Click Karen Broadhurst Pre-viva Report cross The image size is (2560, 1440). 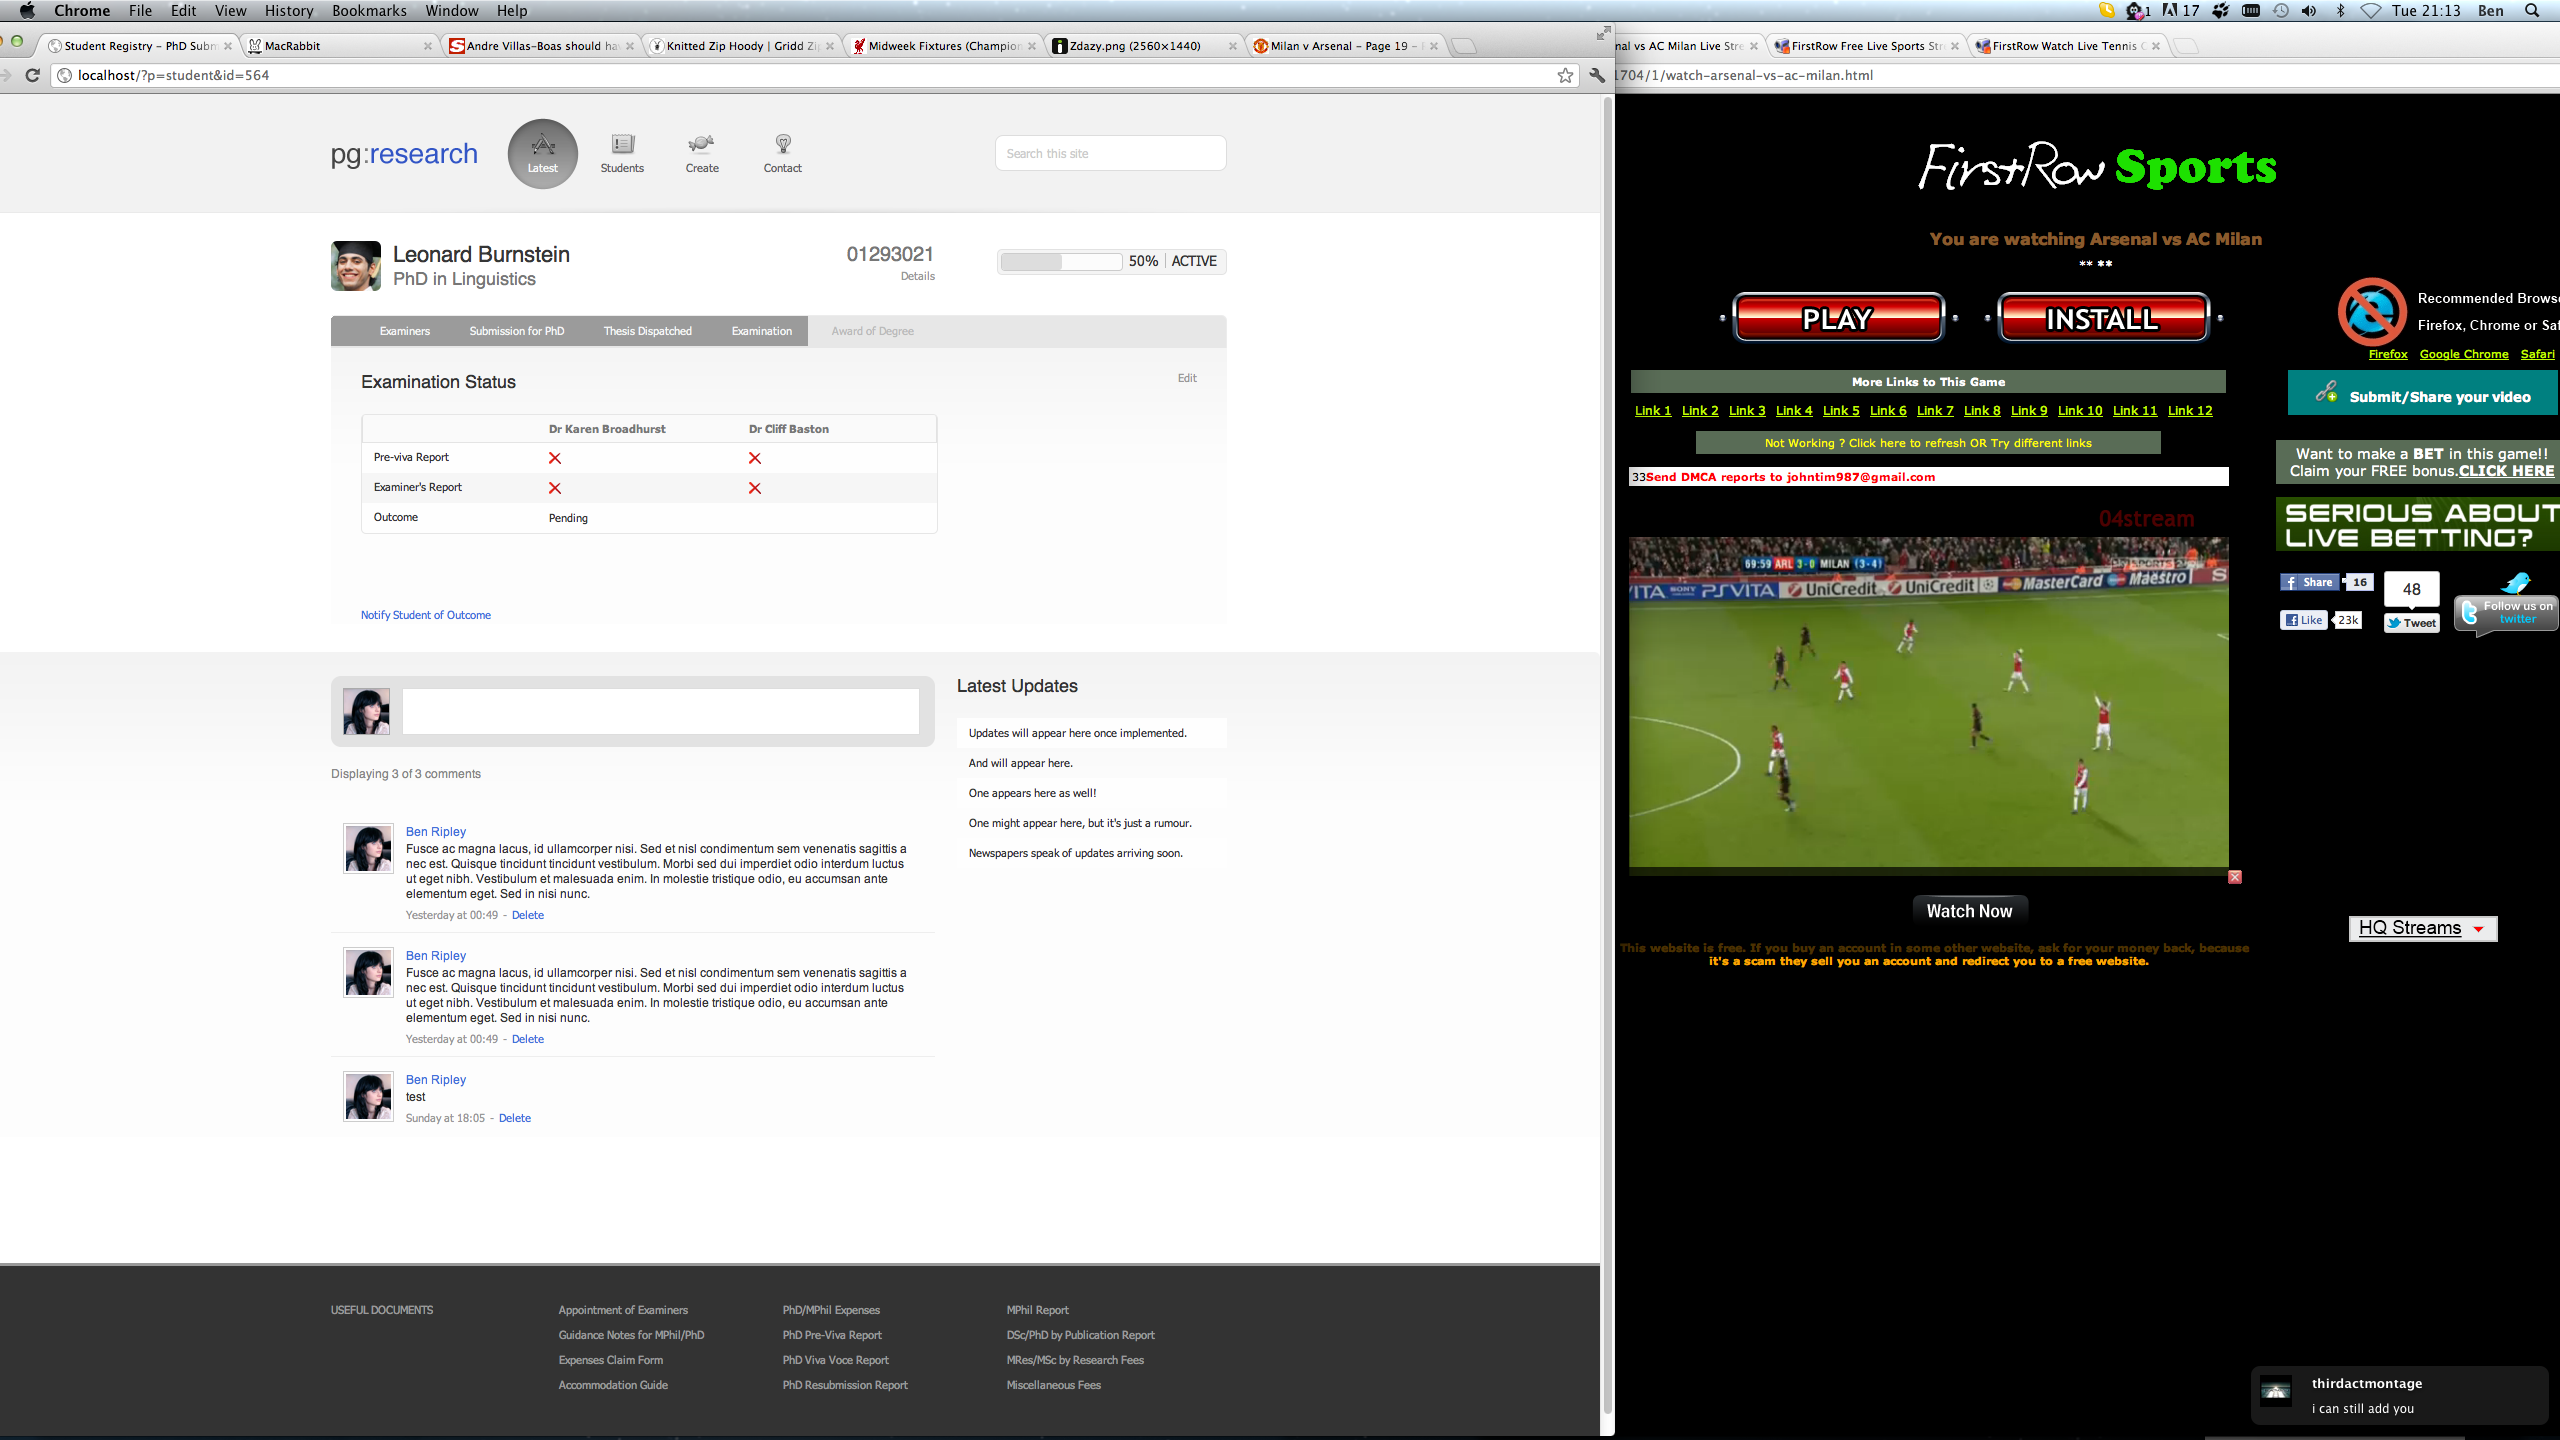pos(555,458)
